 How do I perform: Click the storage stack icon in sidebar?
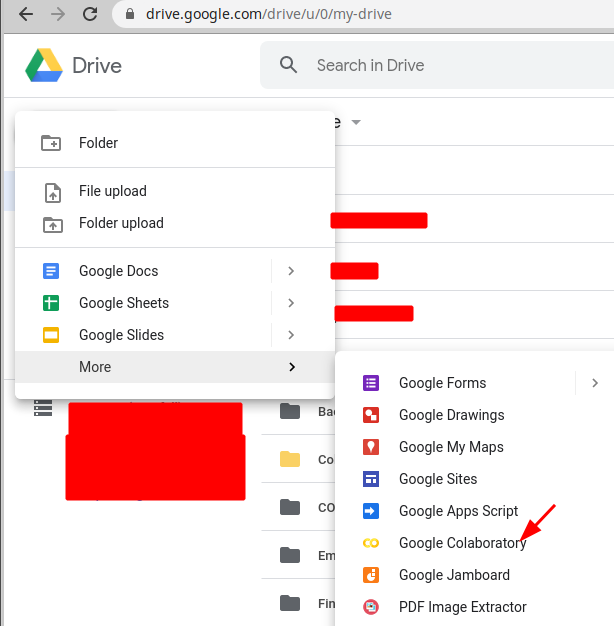point(43,408)
